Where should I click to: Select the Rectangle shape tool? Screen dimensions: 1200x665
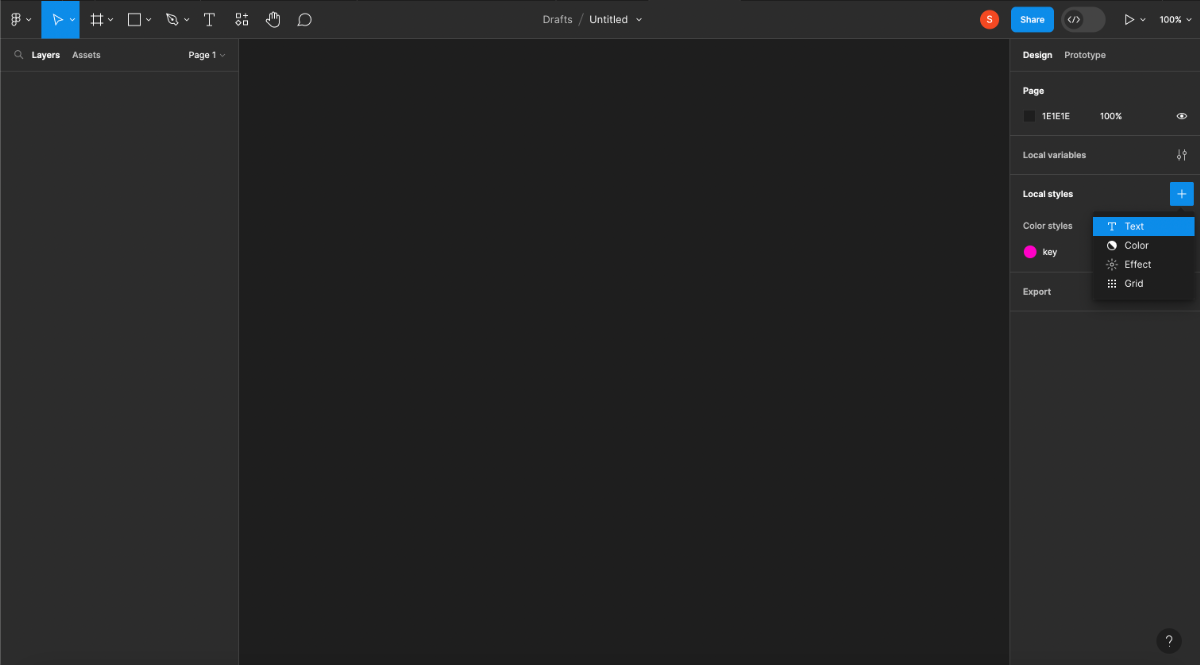click(134, 19)
